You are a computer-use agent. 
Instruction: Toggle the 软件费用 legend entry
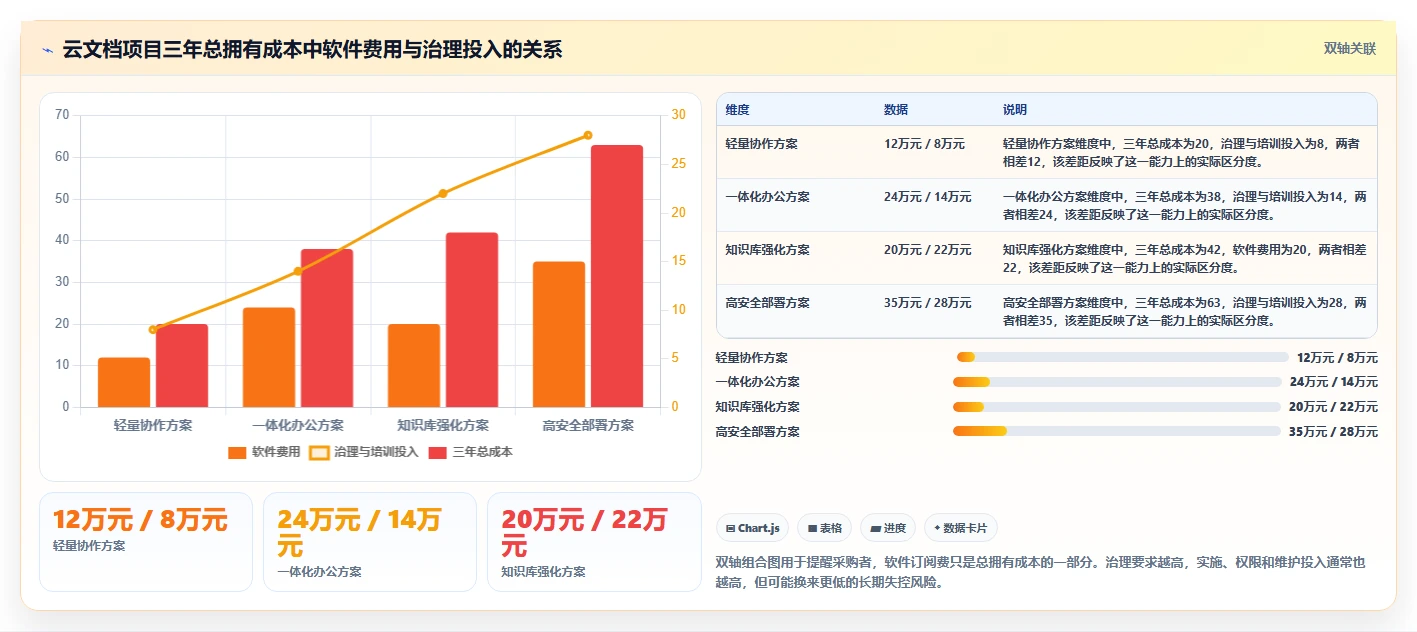(264, 452)
